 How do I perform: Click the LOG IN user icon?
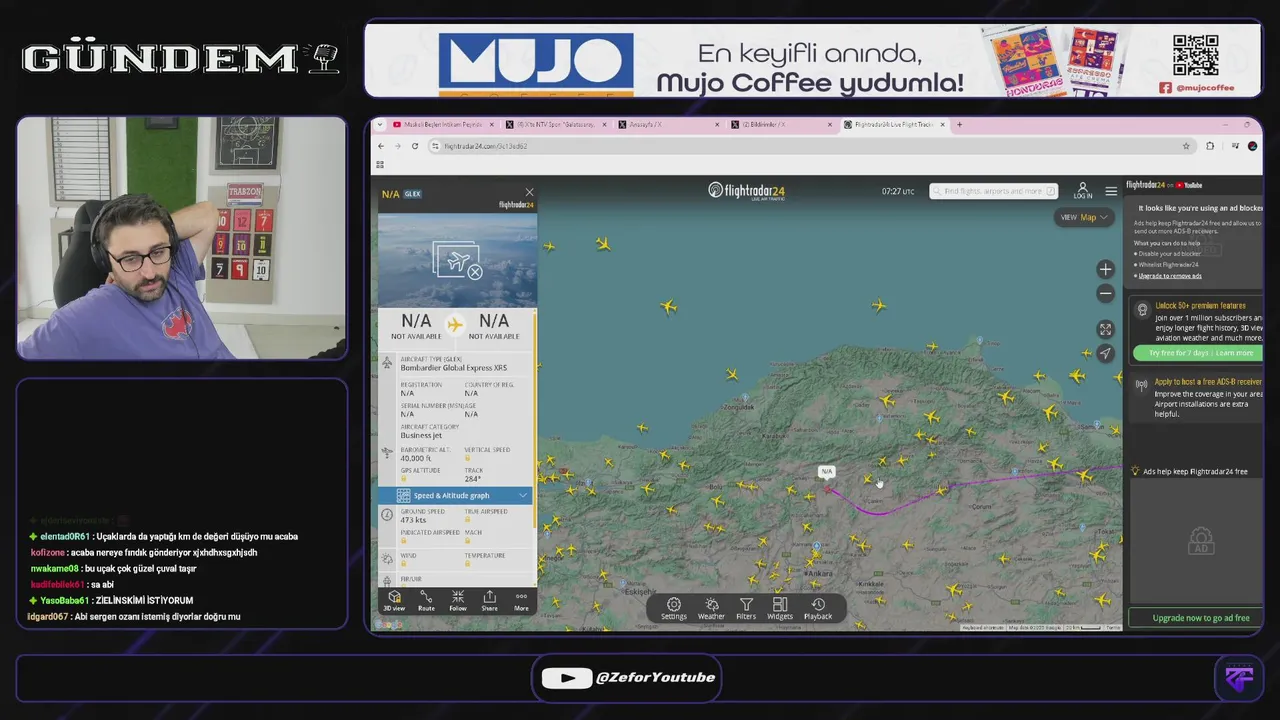tap(1083, 190)
